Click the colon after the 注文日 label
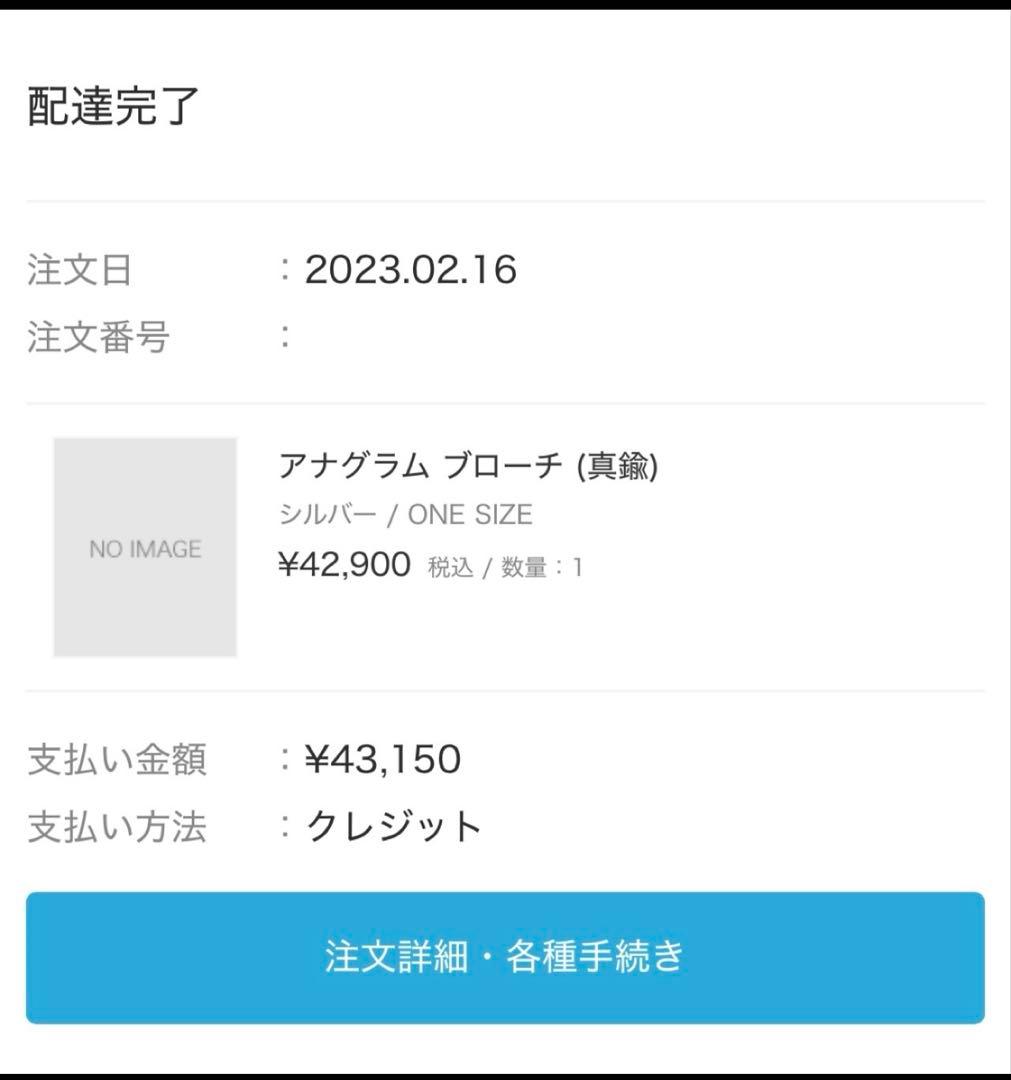Image resolution: width=1011 pixels, height=1080 pixels. [286, 270]
